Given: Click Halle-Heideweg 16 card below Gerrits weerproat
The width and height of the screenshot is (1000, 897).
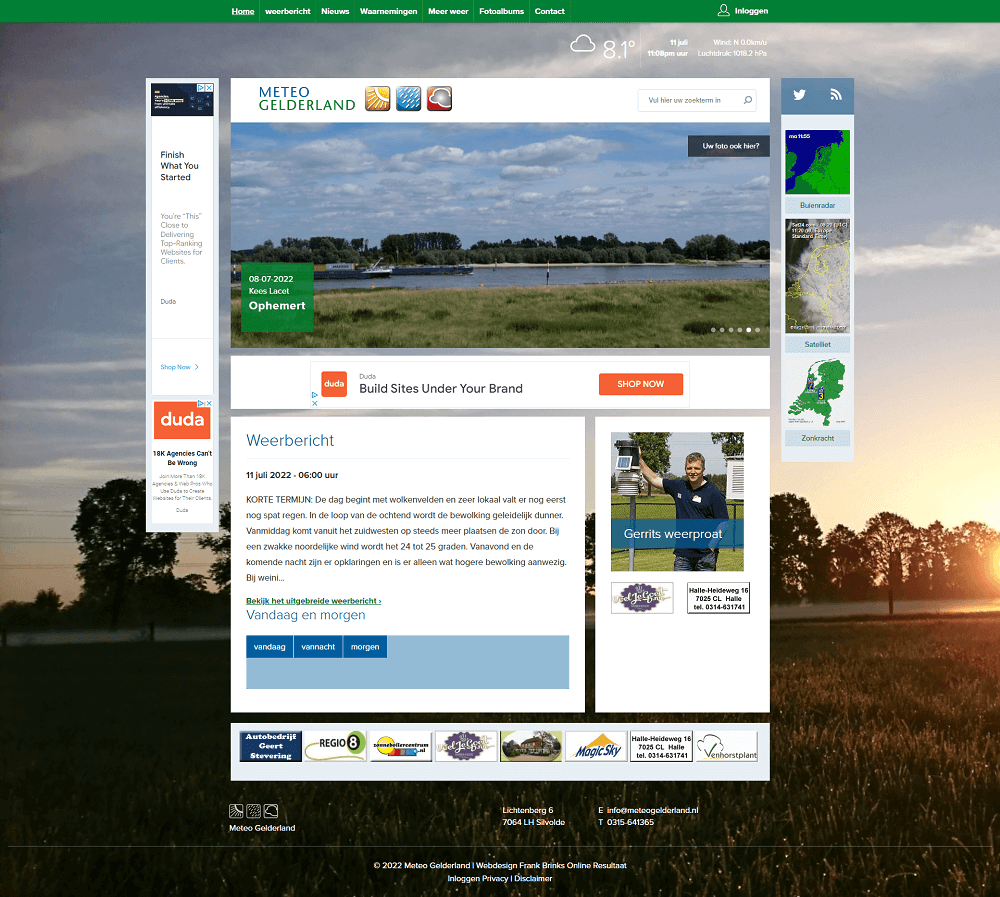Looking at the screenshot, I should pyautogui.click(x=718, y=598).
